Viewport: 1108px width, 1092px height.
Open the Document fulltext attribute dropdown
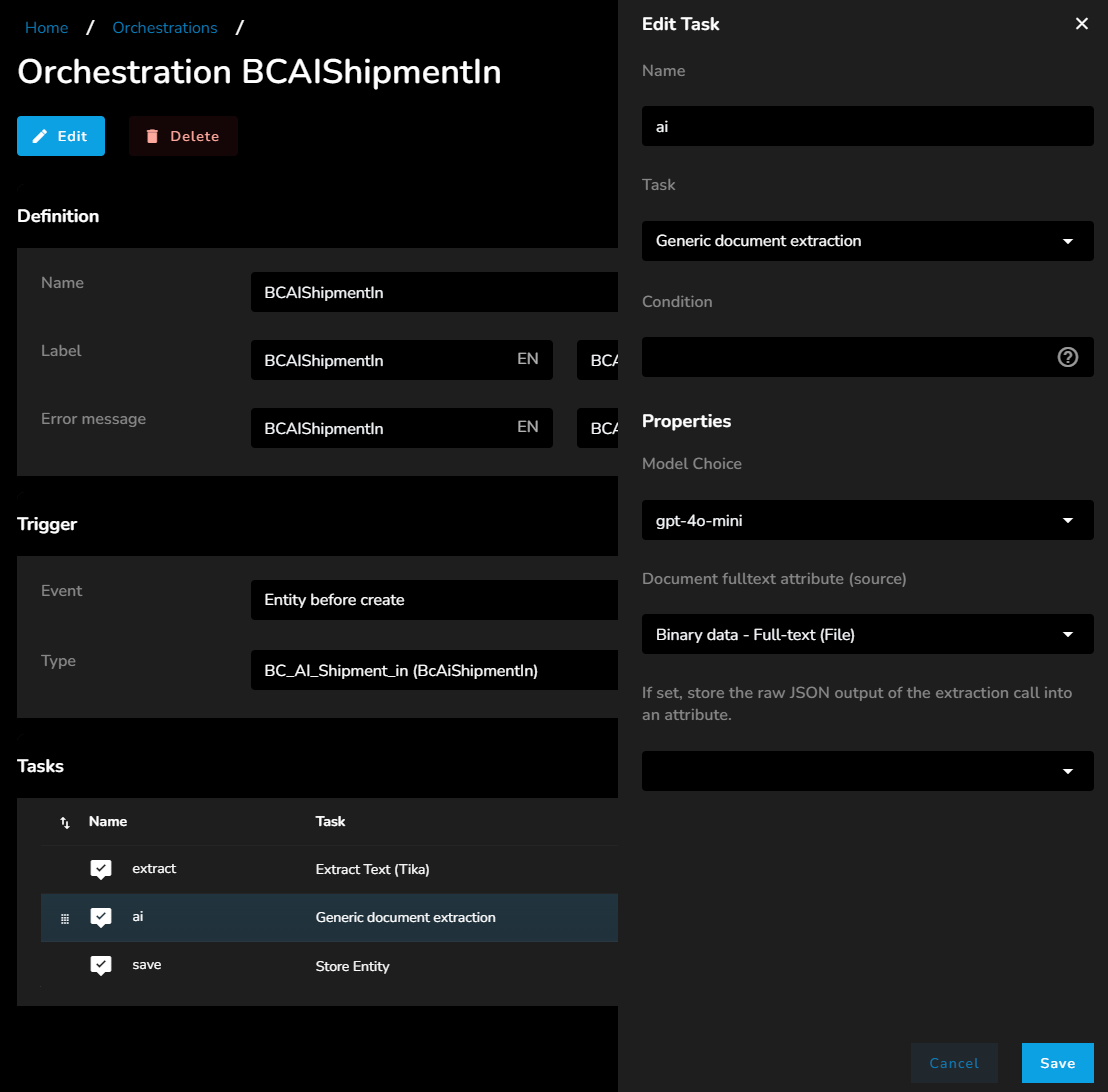pos(866,634)
